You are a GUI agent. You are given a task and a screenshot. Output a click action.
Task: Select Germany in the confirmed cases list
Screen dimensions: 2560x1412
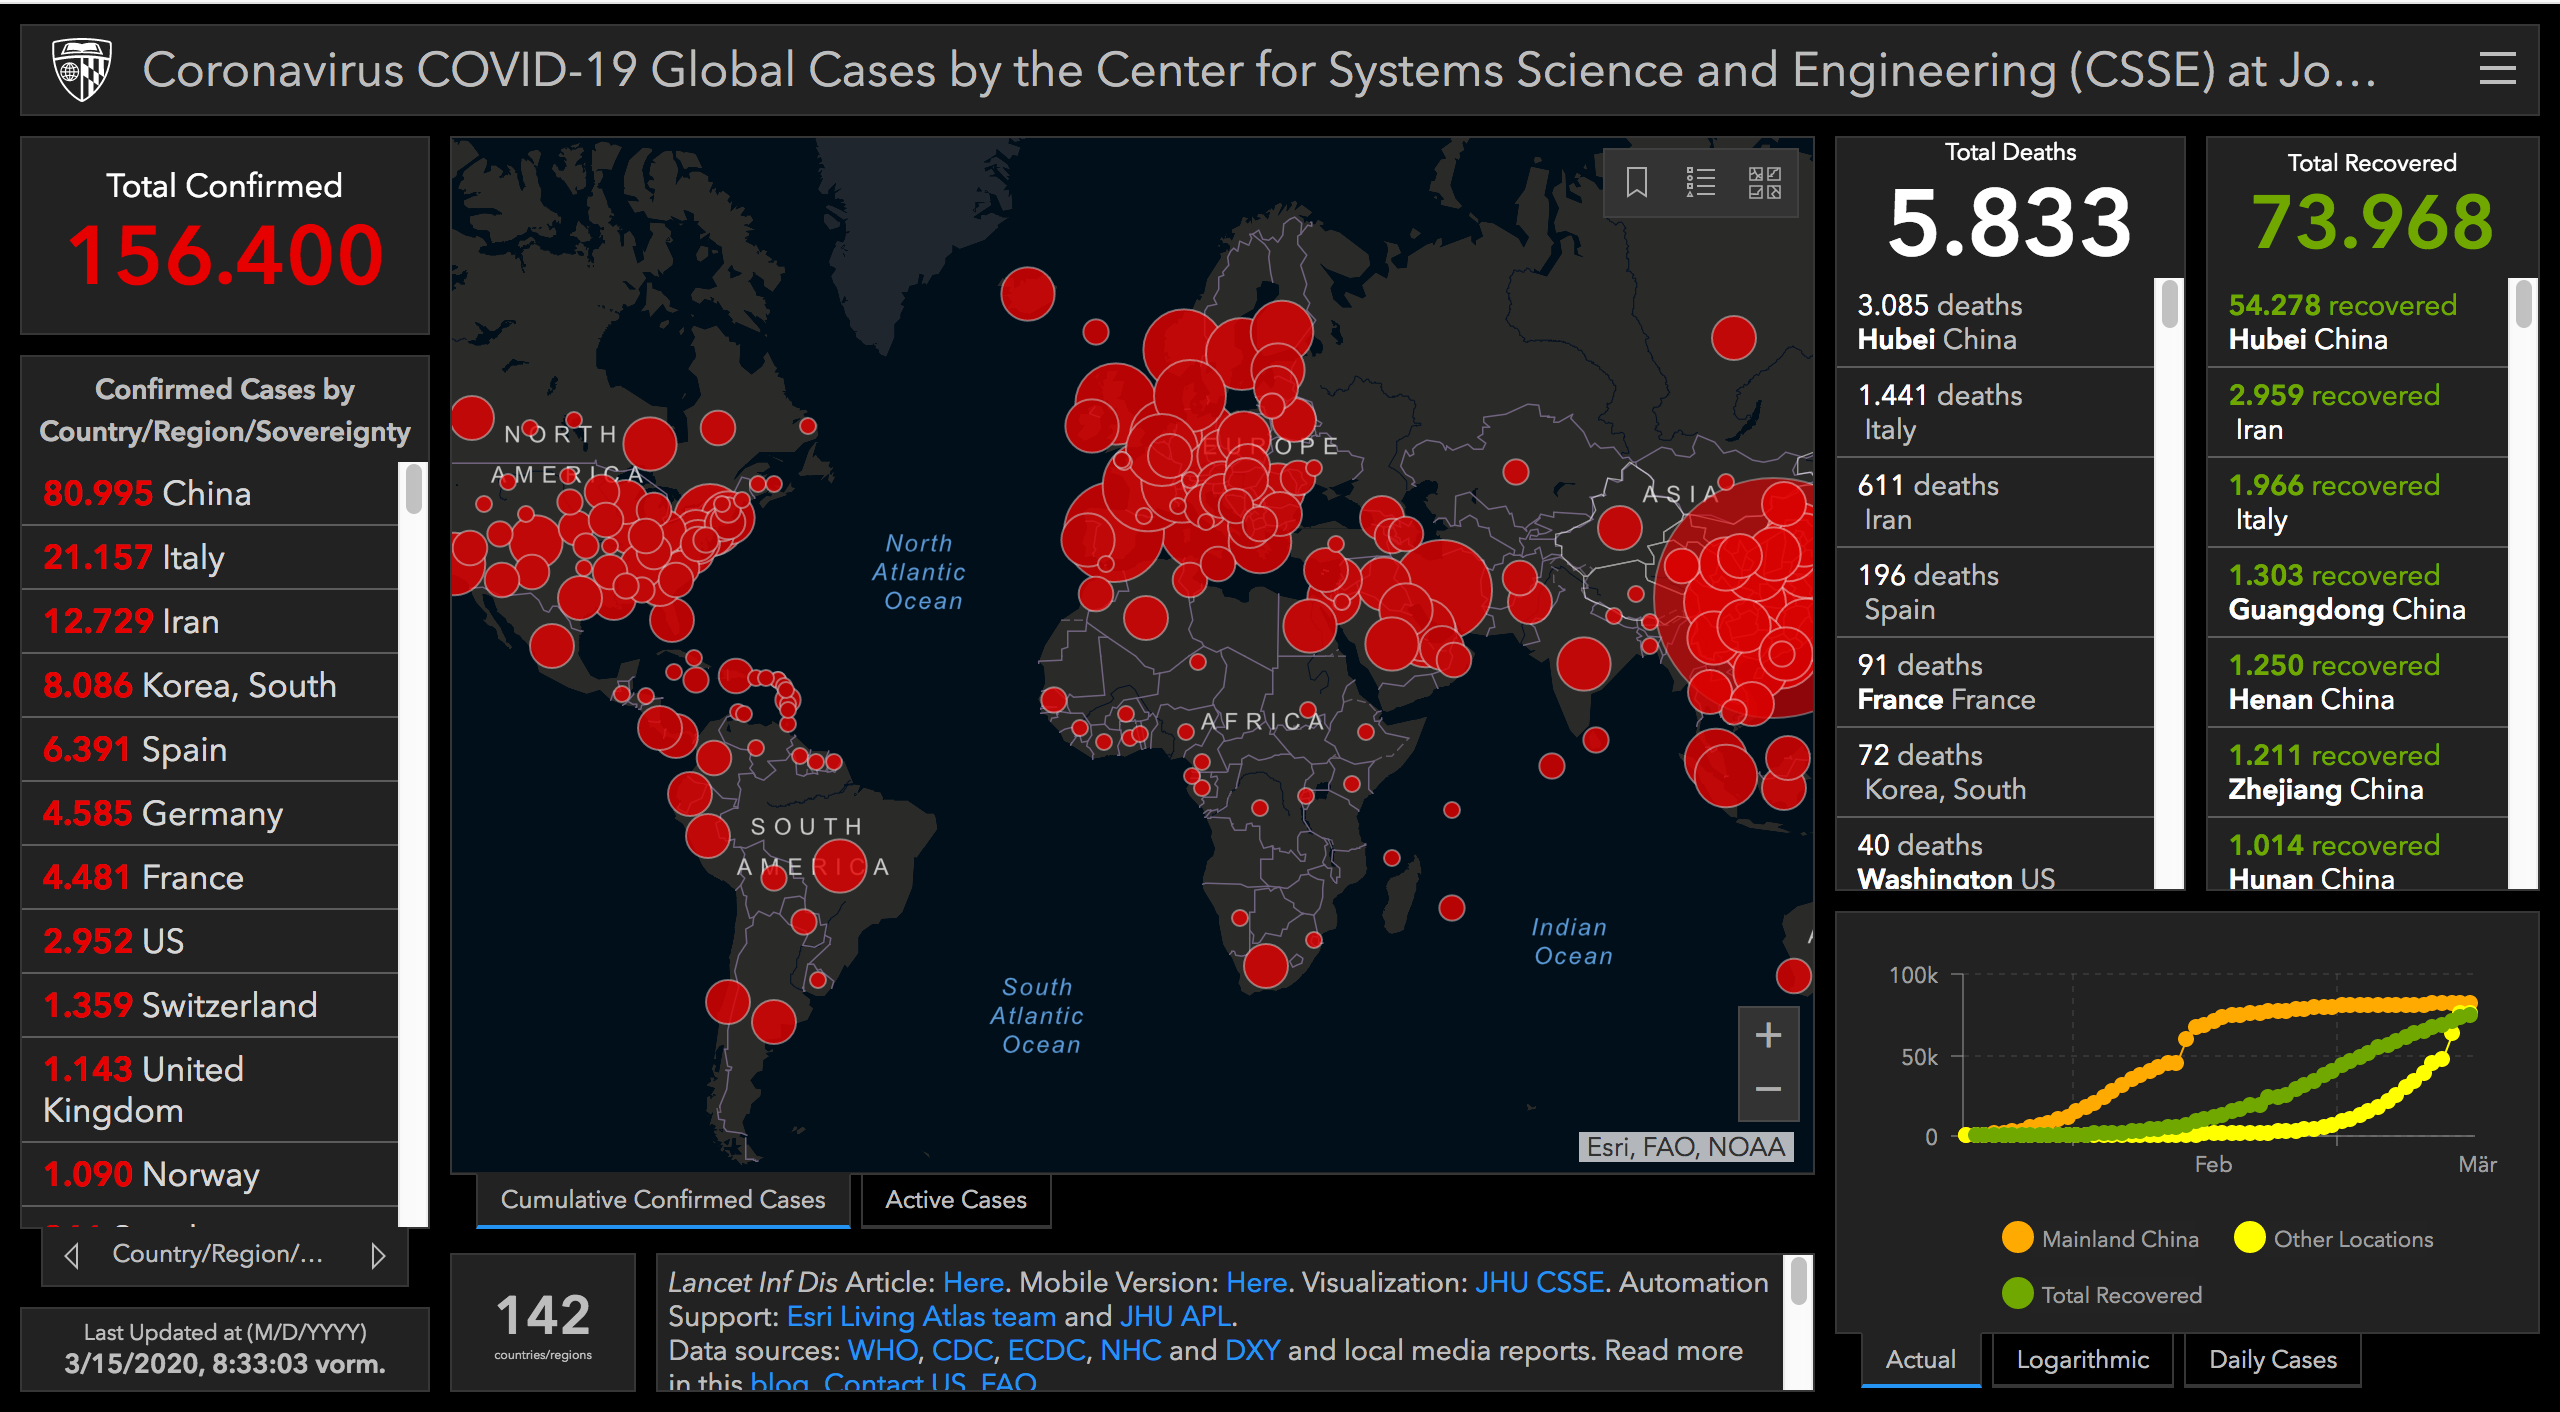point(210,813)
